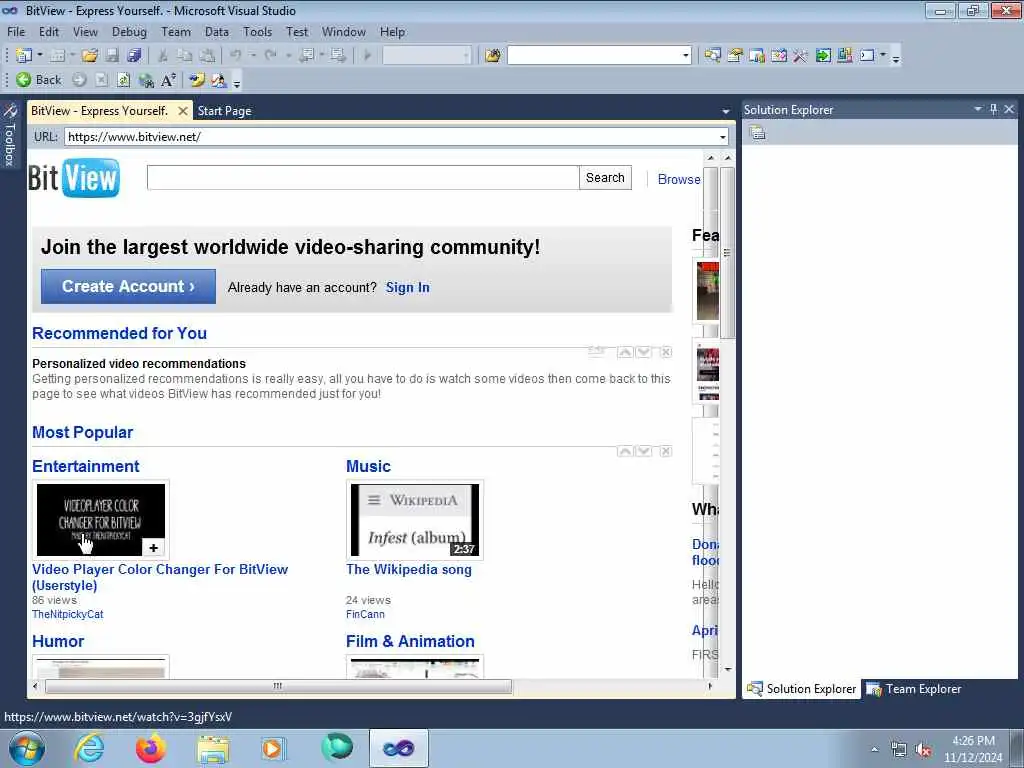Select the Solution Explorer bottom tab

coord(802,689)
